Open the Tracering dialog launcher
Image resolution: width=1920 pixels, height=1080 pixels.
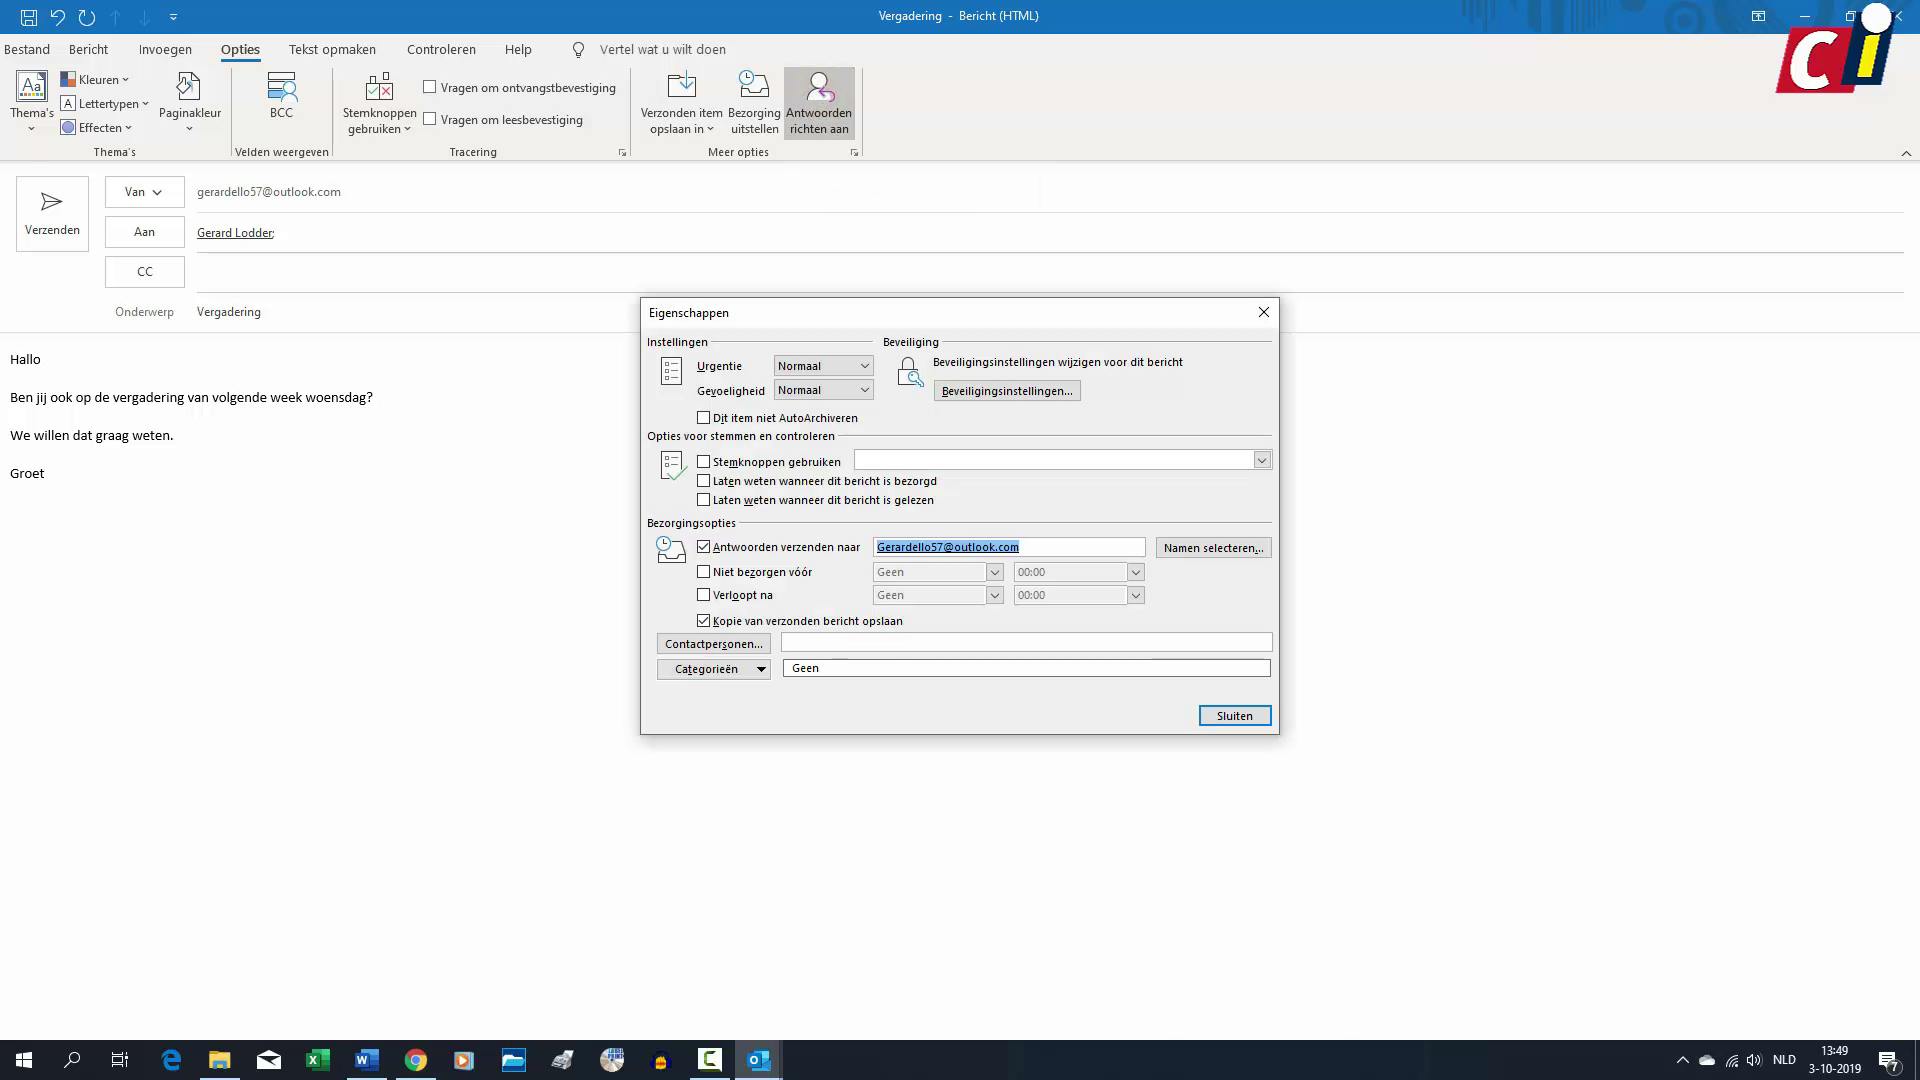pos(622,152)
